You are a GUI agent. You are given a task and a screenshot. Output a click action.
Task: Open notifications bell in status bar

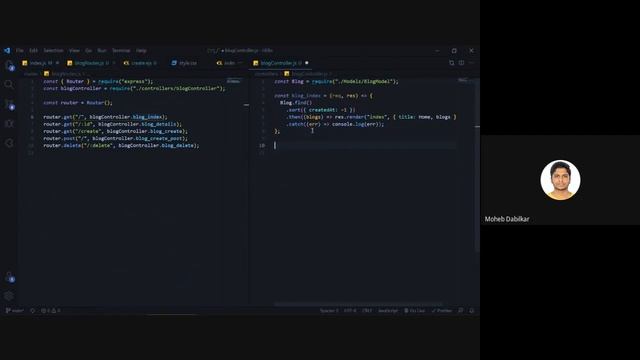[x=471, y=311]
